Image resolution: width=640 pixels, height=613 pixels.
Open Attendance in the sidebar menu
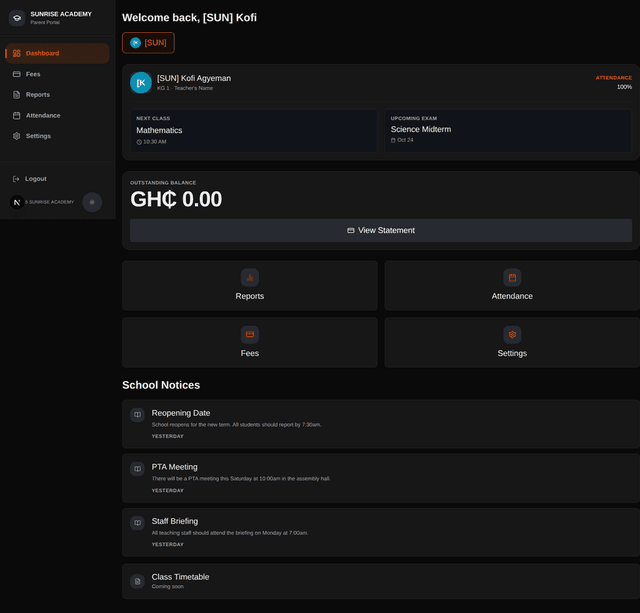pos(57,115)
